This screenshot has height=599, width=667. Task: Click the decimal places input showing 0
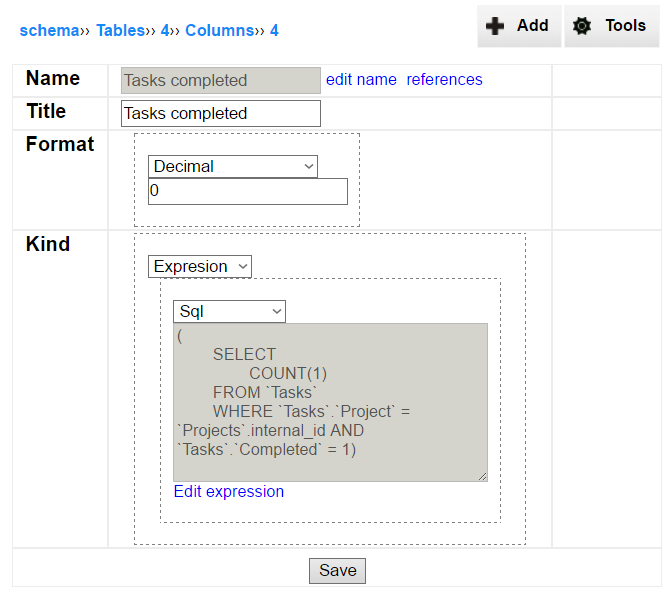pyautogui.click(x=248, y=191)
